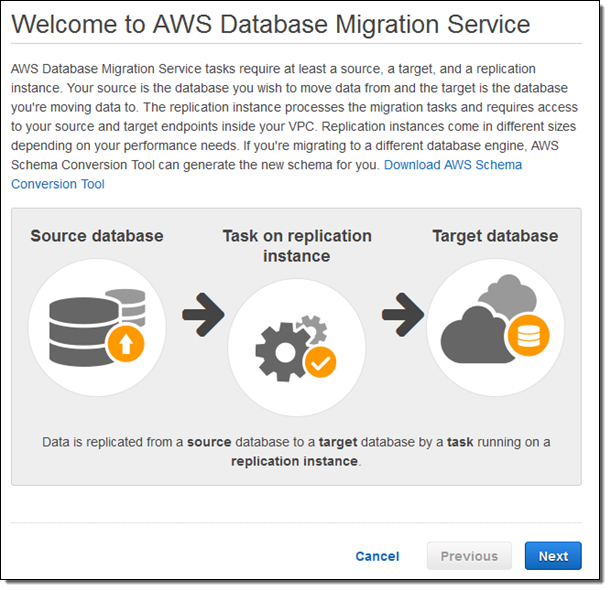Screen dimensions: 610x590
Task: Click the disabled Previous button
Action: point(469,556)
